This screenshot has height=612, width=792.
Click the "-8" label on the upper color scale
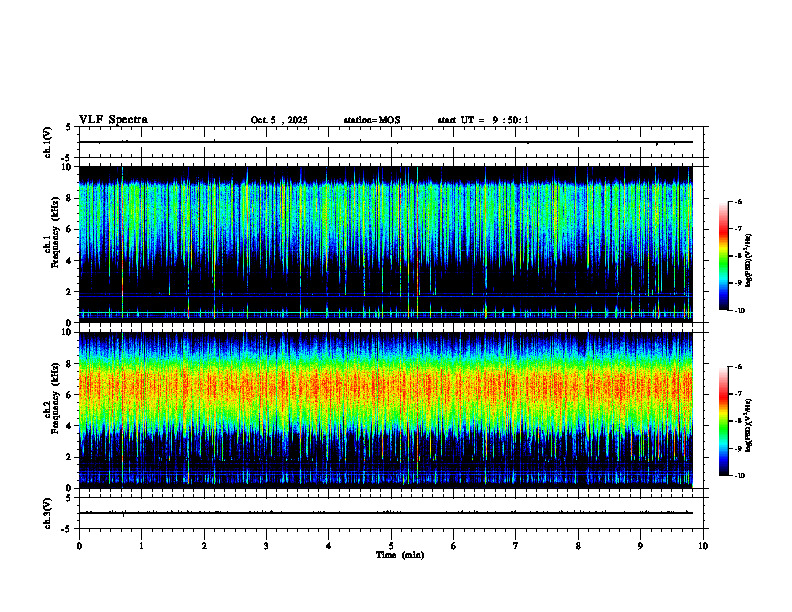[x=738, y=256]
